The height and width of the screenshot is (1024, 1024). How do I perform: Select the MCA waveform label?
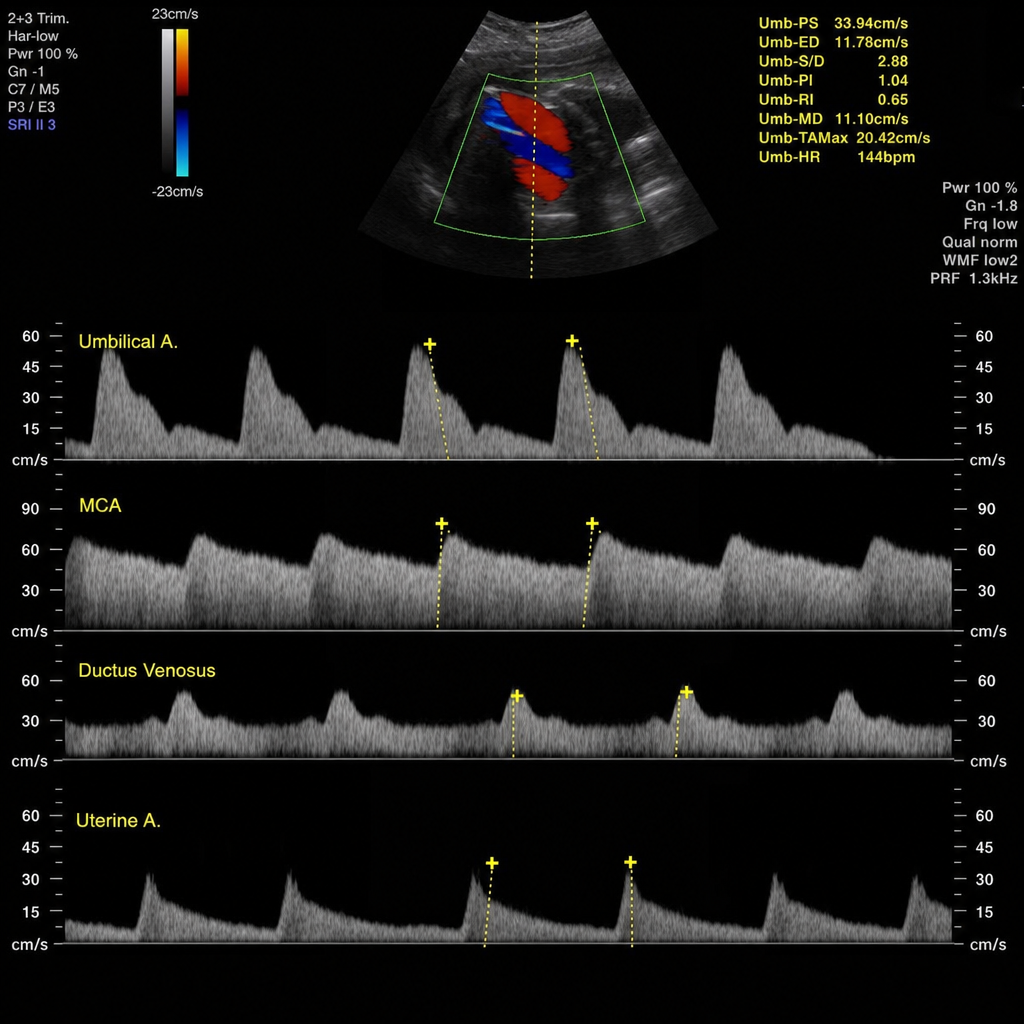click(x=100, y=505)
